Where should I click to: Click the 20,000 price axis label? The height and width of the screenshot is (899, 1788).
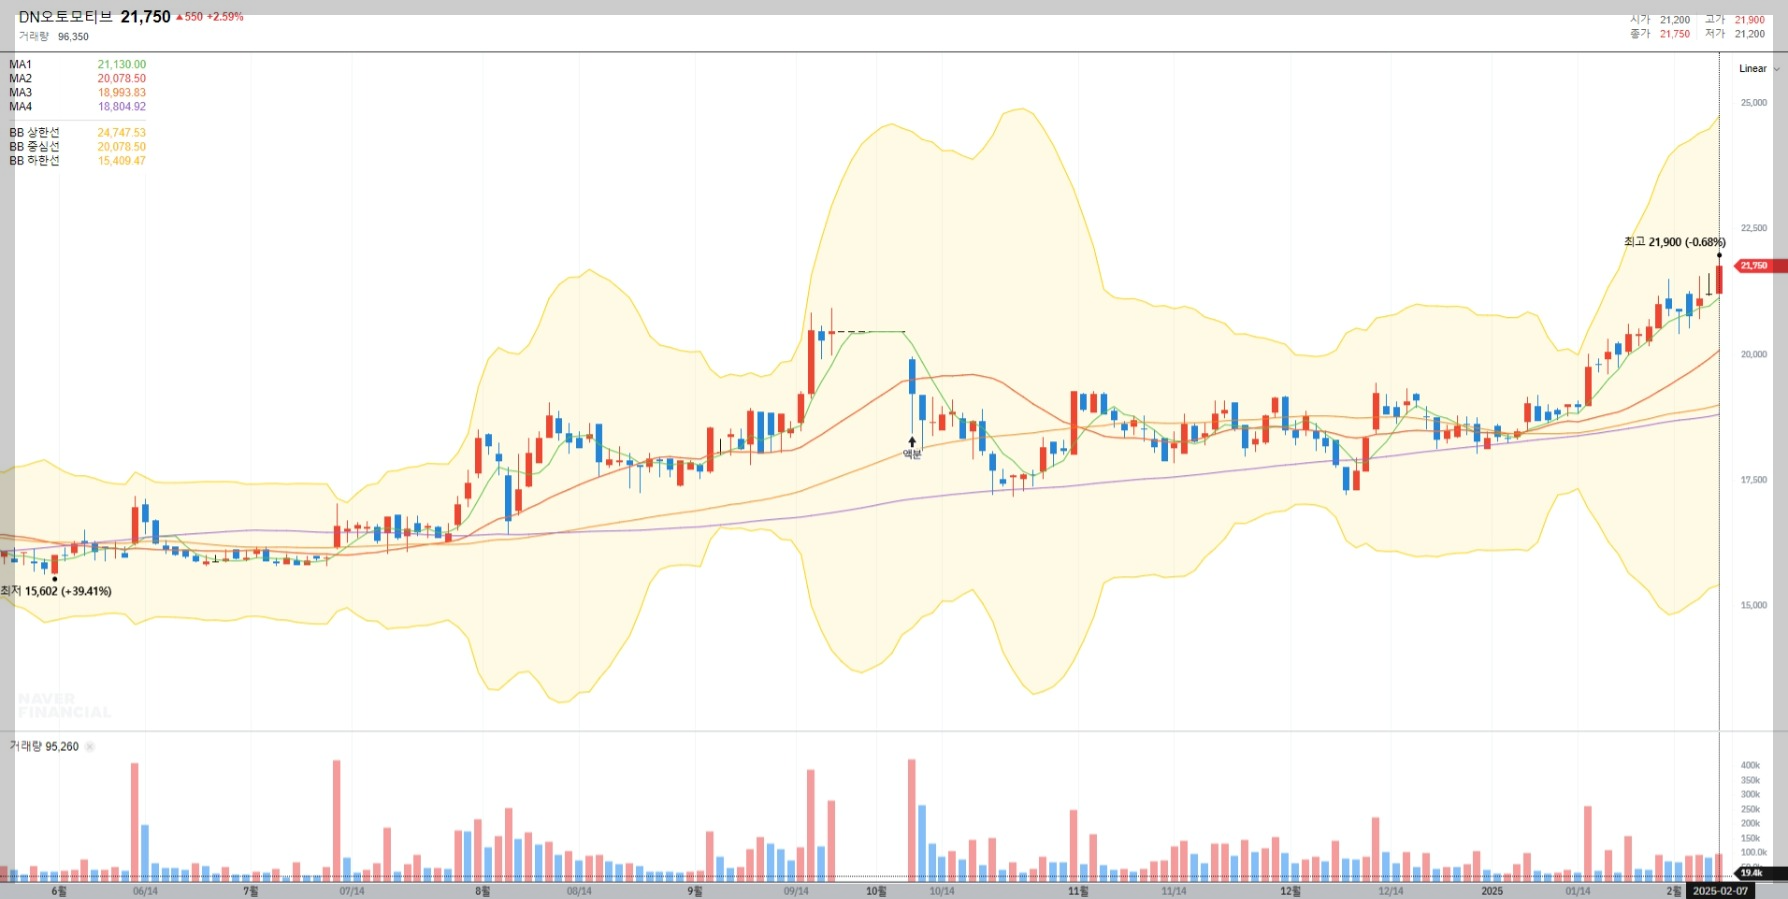tap(1754, 355)
